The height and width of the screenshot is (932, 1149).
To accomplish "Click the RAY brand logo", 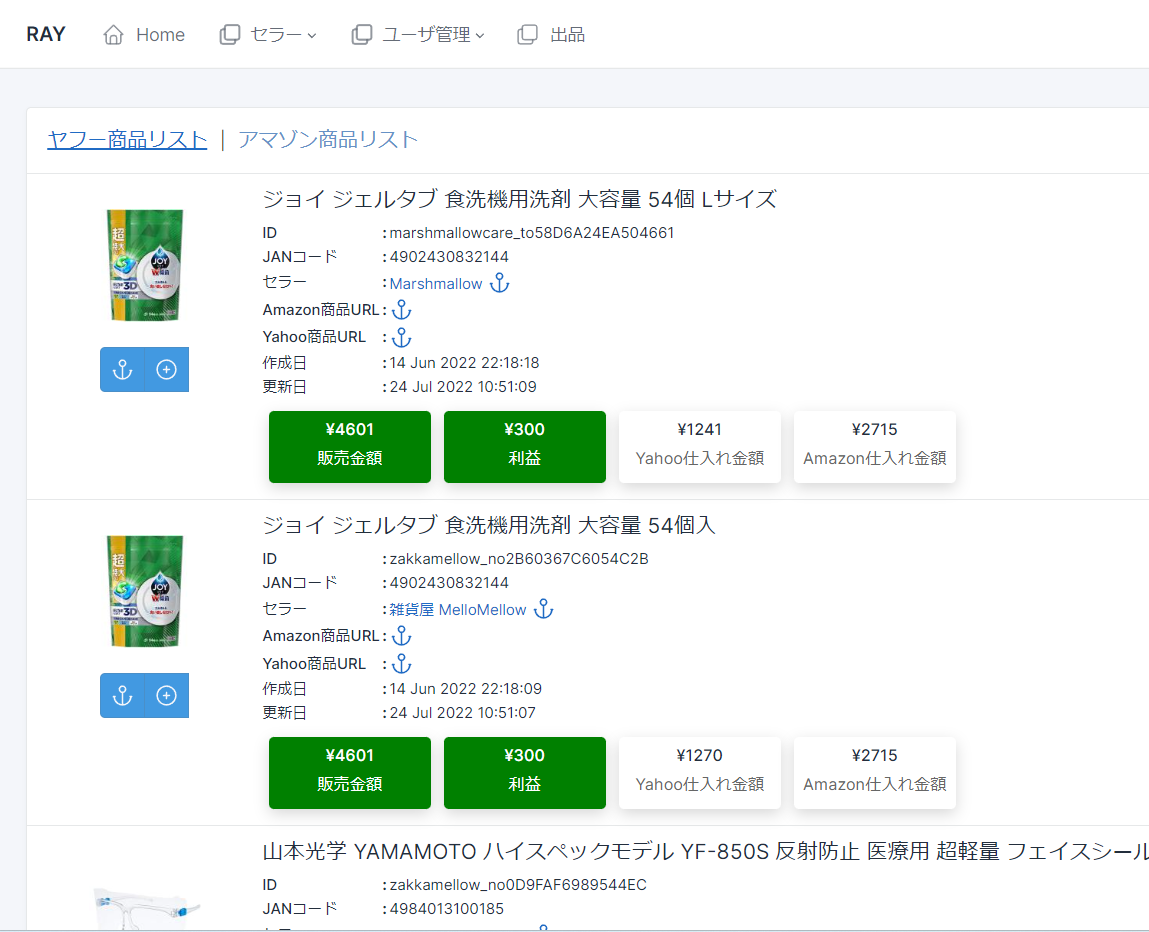I will point(45,34).
